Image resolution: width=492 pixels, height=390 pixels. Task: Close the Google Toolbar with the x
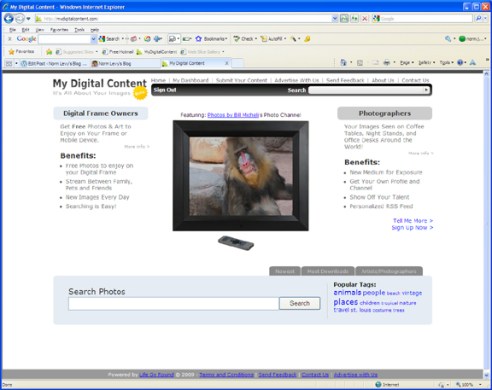tap(10, 39)
